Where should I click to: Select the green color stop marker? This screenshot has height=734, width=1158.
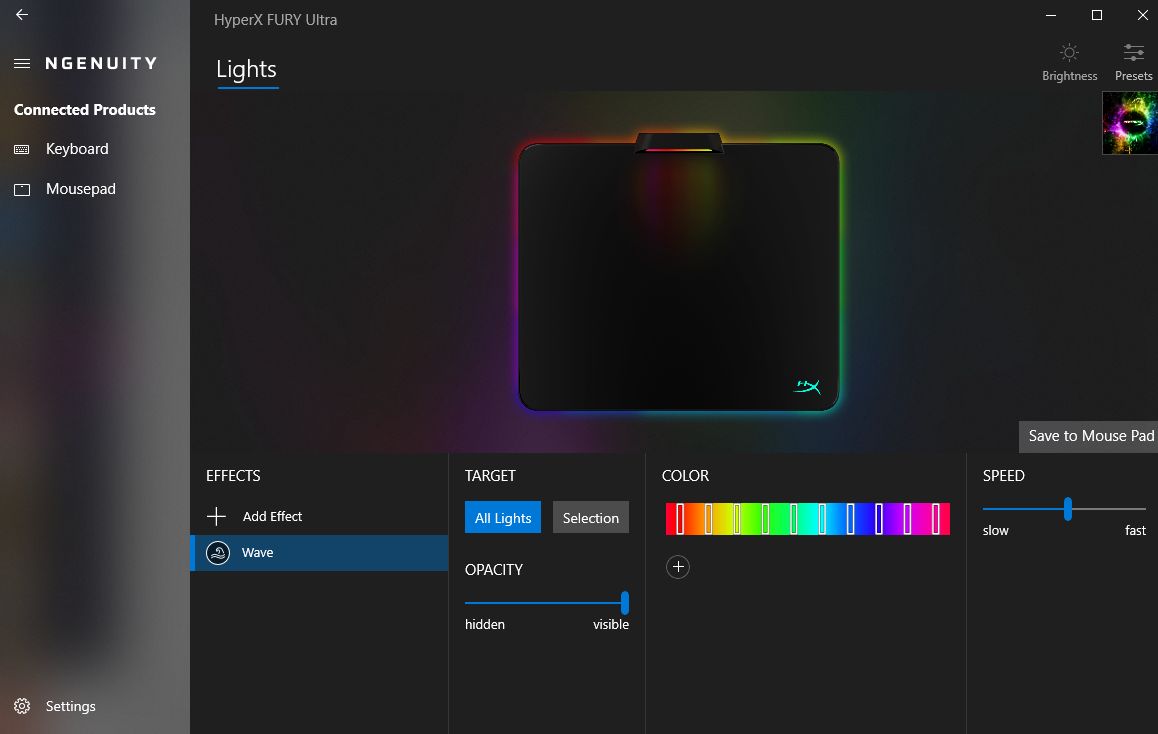pyautogui.click(x=765, y=519)
